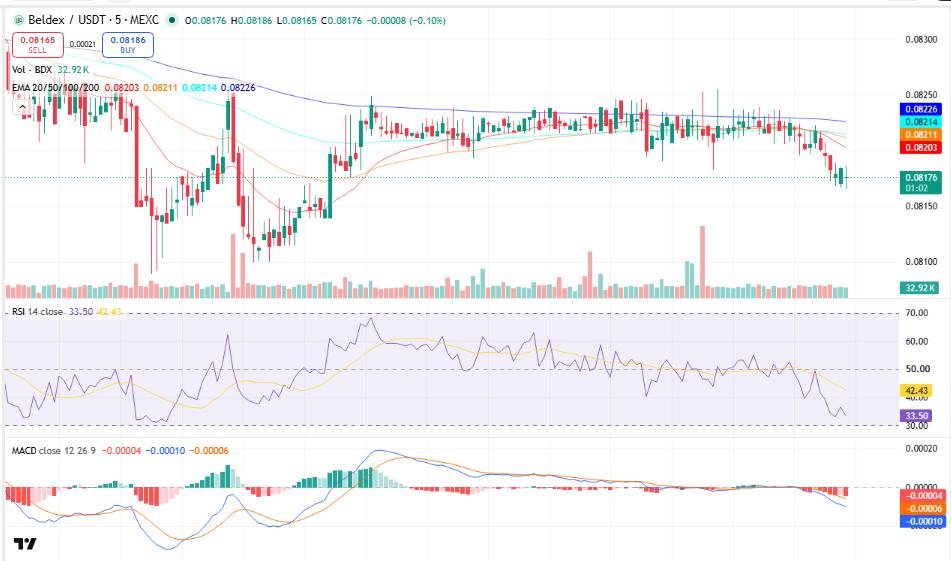951x561 pixels.
Task: Click the 0.08100 price axis tick
Action: click(x=921, y=262)
